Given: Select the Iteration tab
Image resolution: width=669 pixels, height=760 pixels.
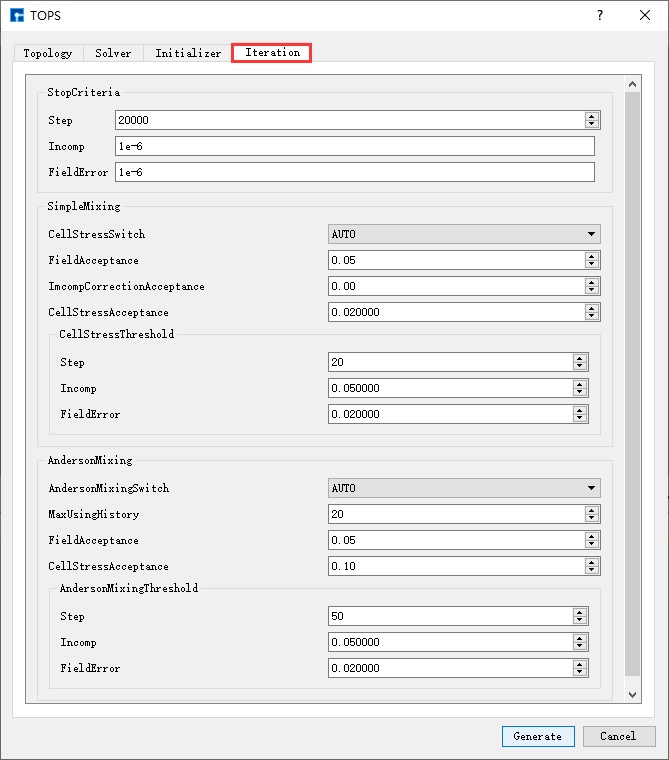Looking at the screenshot, I should click(x=272, y=53).
